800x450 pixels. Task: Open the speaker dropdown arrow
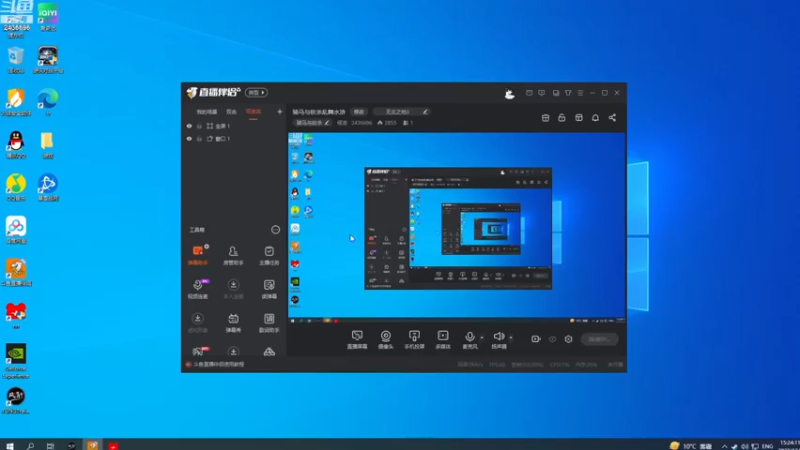click(511, 337)
